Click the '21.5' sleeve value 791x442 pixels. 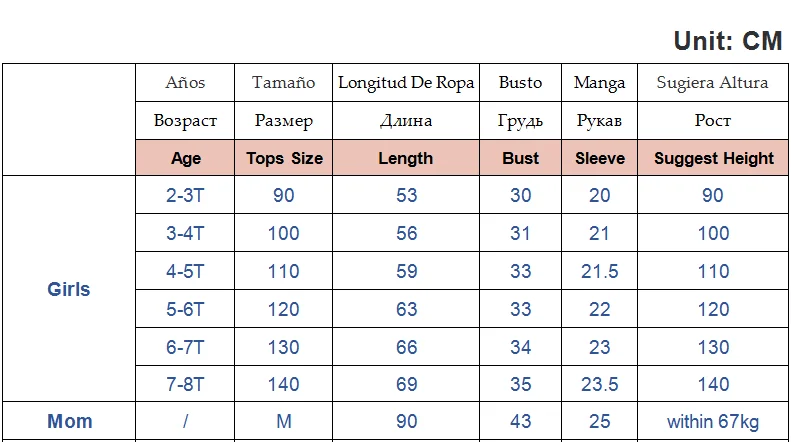tap(600, 271)
